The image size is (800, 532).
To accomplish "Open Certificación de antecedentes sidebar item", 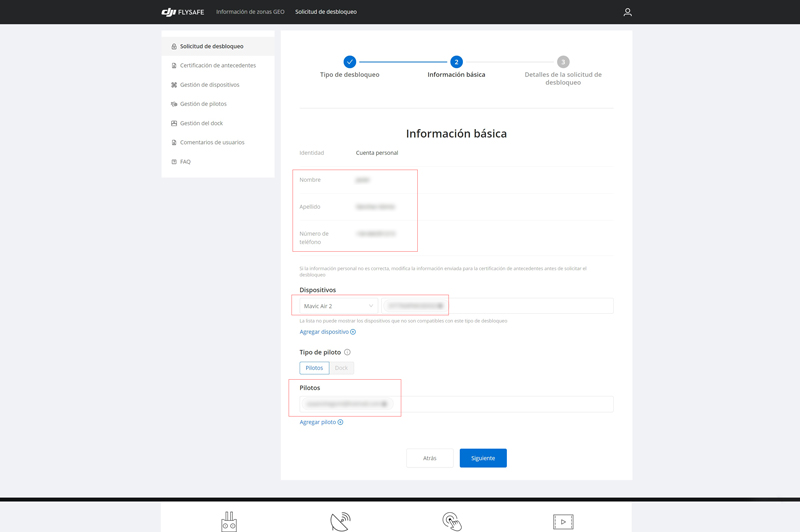I will click(217, 66).
